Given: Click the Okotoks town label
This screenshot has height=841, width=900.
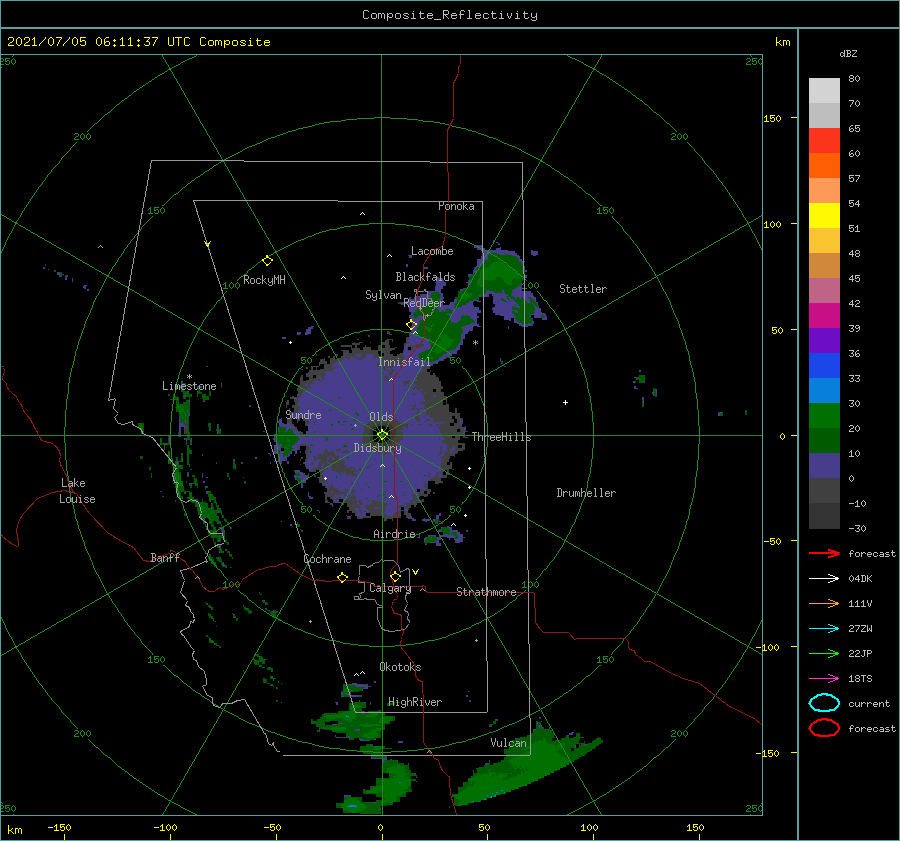Looking at the screenshot, I should [x=400, y=667].
